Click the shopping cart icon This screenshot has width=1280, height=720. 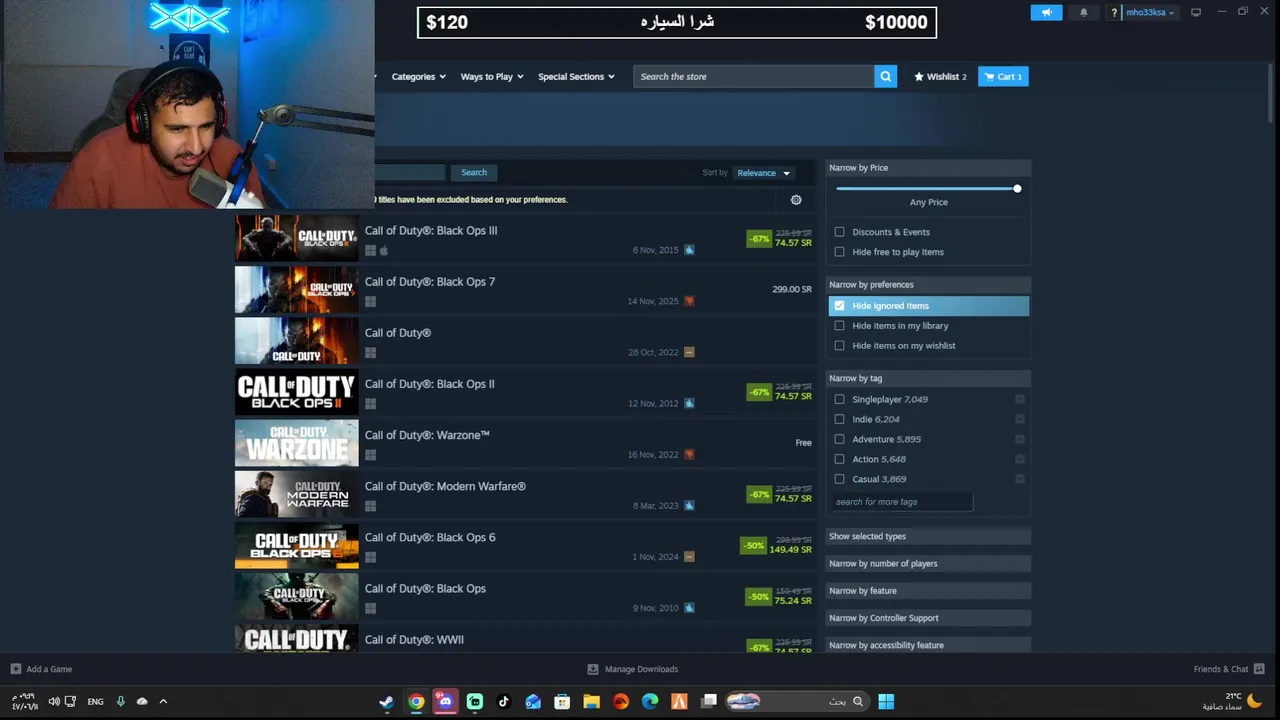click(x=989, y=77)
